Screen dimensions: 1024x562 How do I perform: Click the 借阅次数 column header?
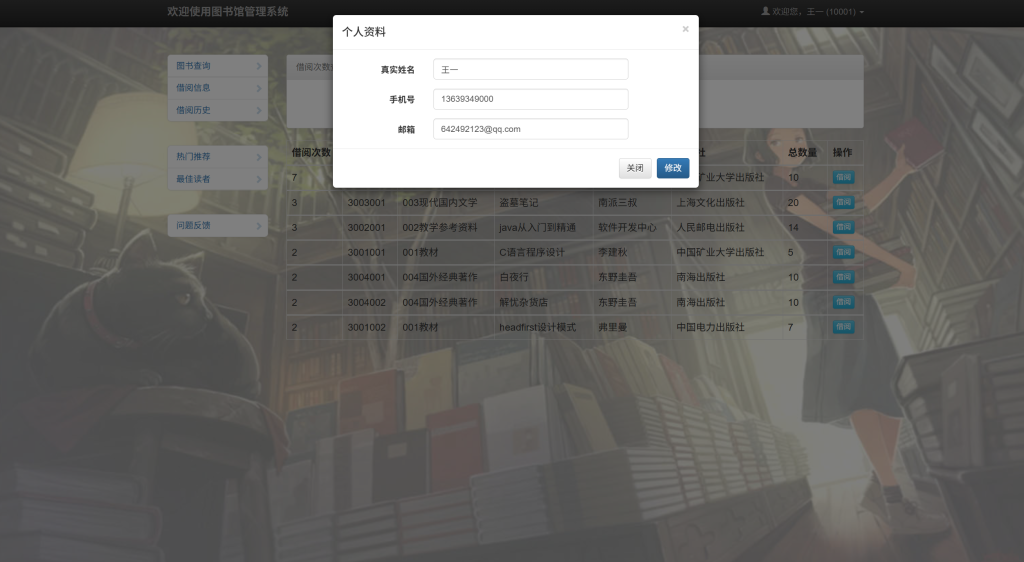point(312,152)
